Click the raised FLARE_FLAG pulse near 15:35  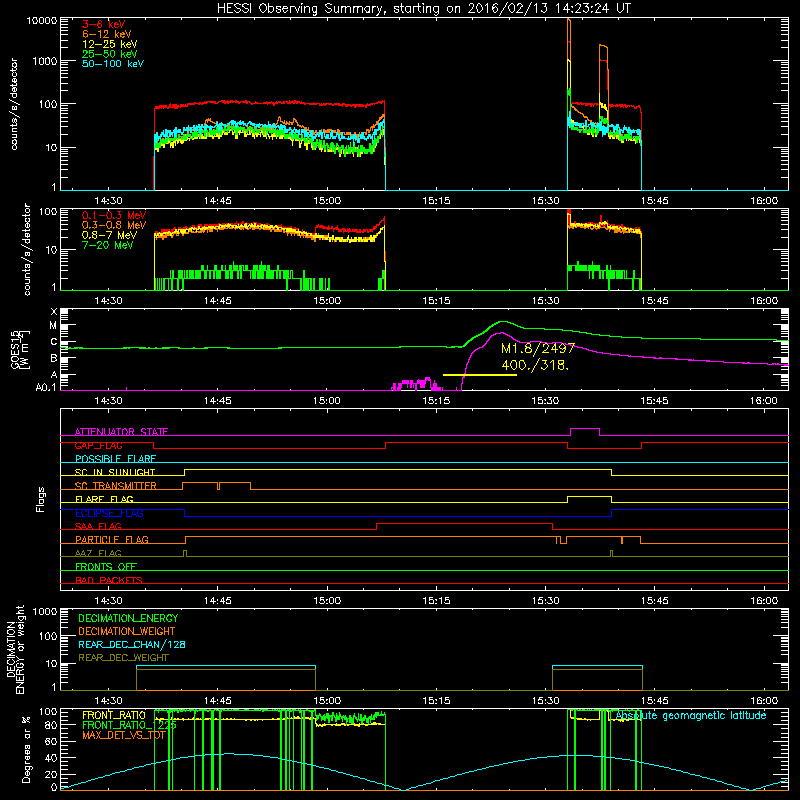click(x=589, y=497)
